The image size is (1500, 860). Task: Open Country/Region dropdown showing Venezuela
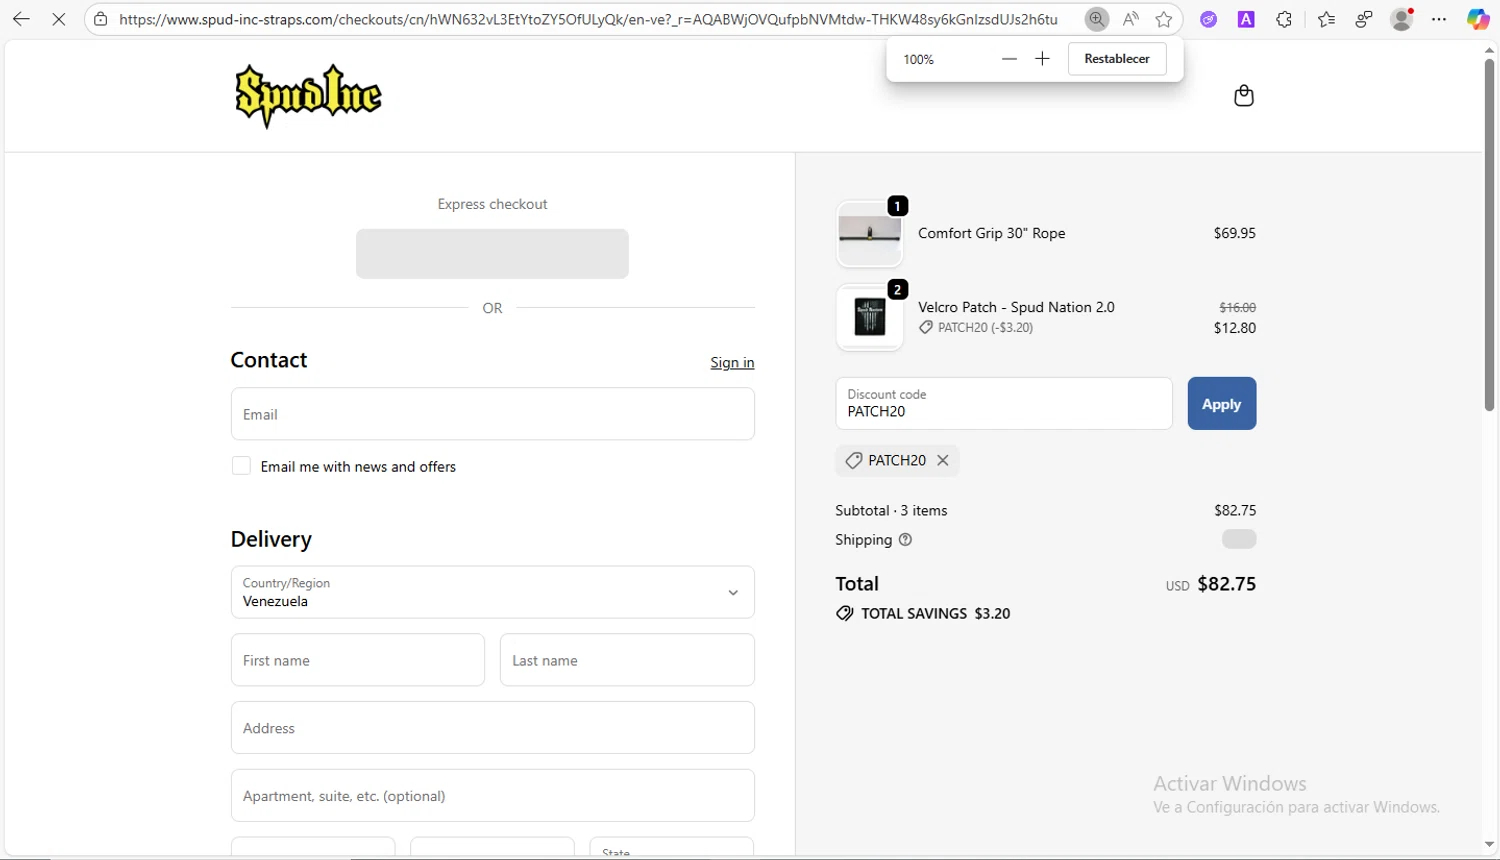click(x=492, y=592)
